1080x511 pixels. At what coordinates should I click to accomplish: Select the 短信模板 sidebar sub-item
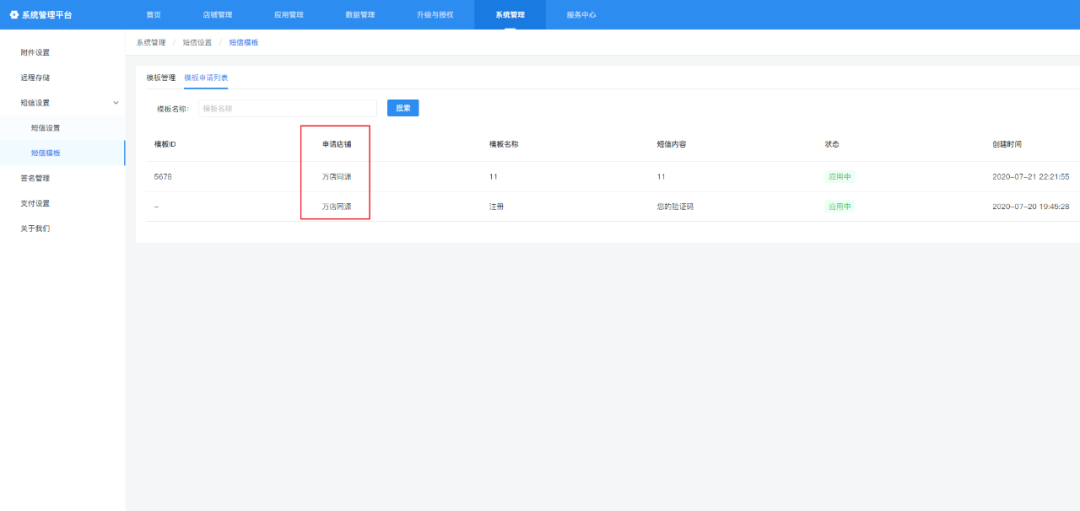pyautogui.click(x=45, y=153)
